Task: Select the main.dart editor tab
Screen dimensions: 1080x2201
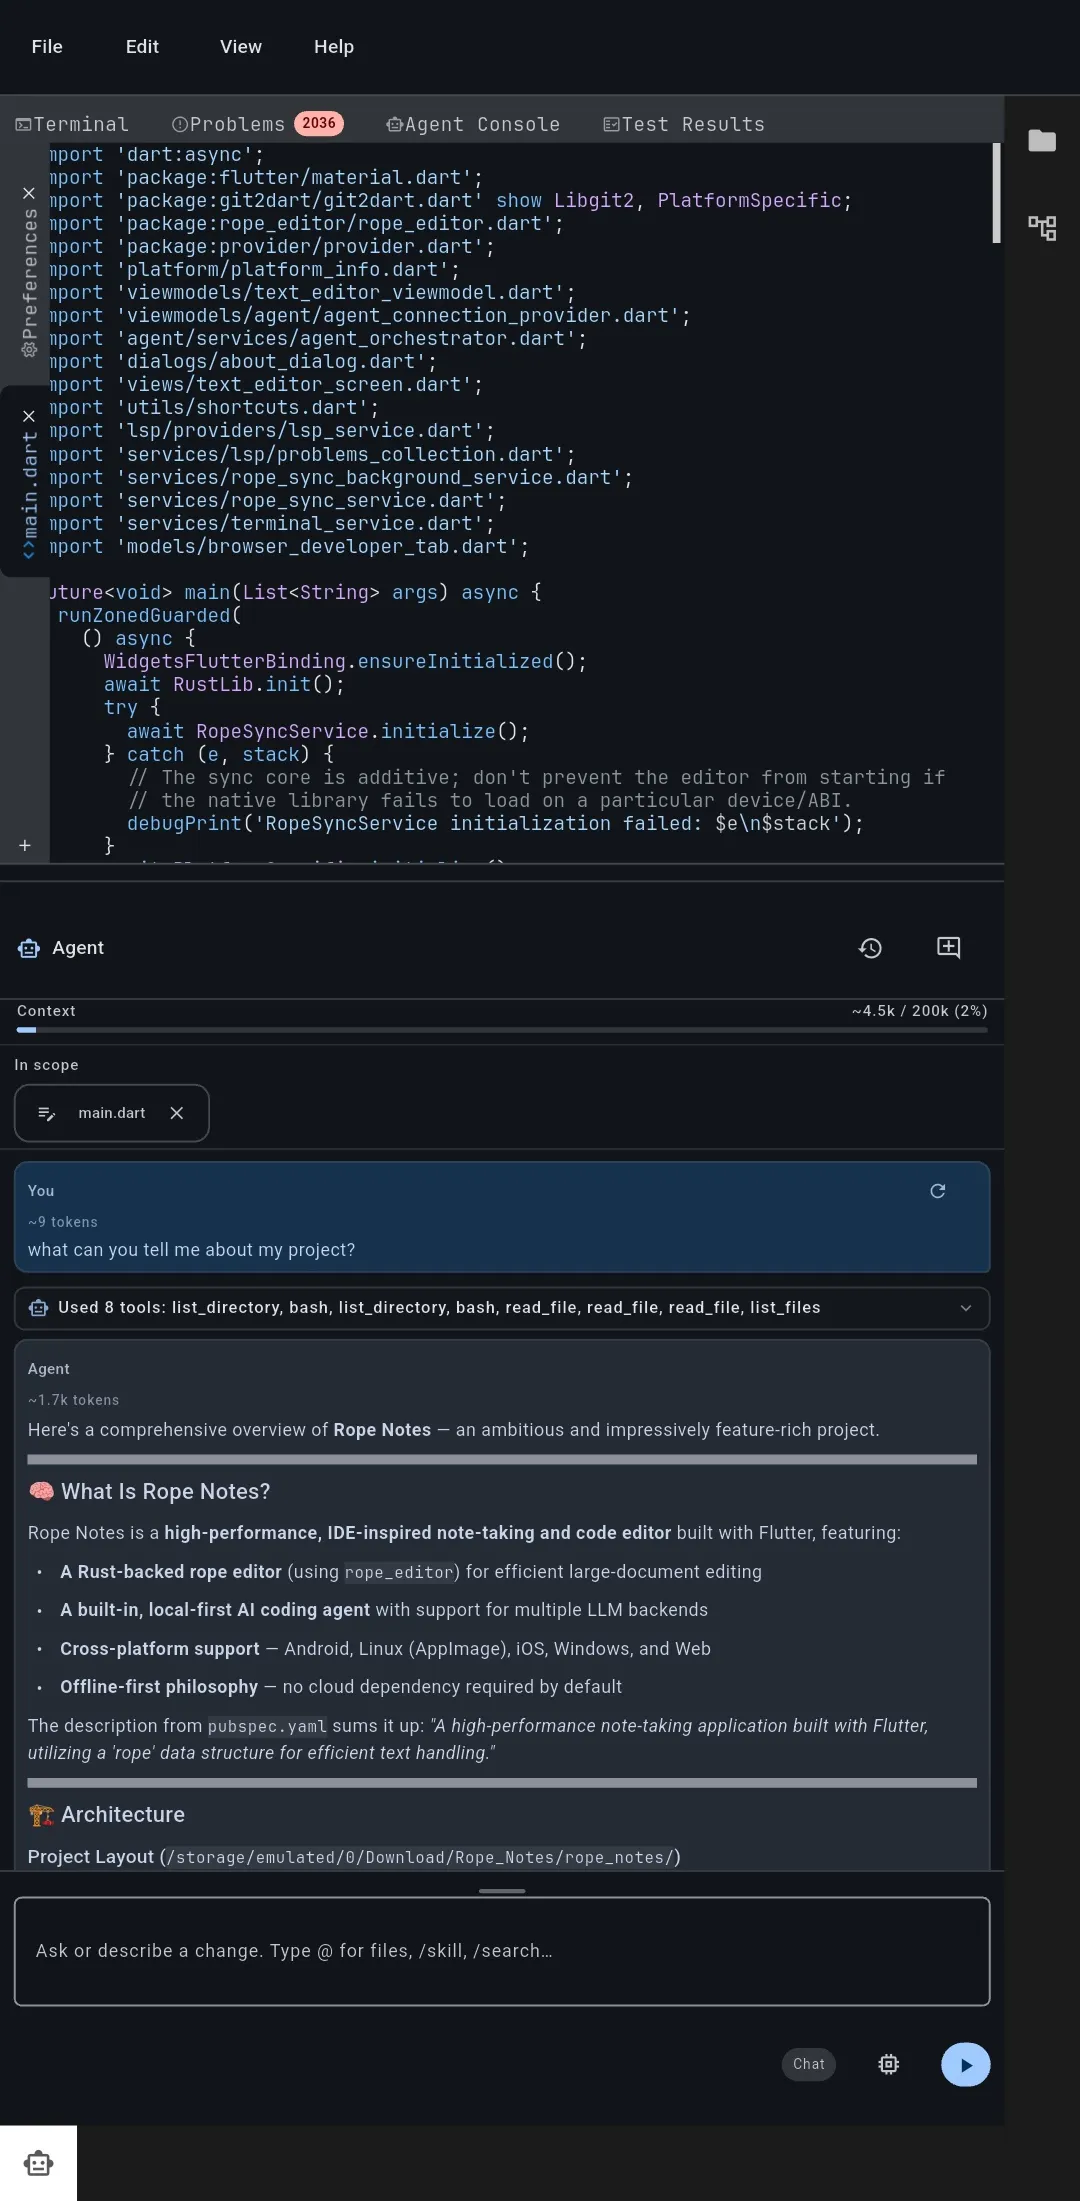Action: (x=29, y=494)
